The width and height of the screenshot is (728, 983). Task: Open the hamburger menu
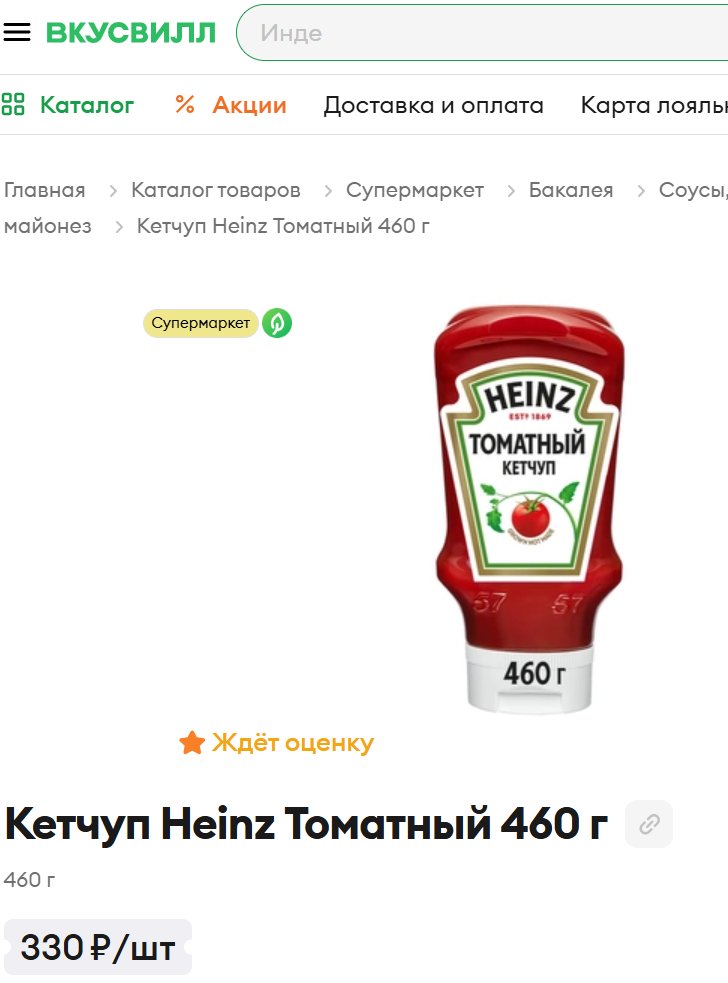coord(17,32)
